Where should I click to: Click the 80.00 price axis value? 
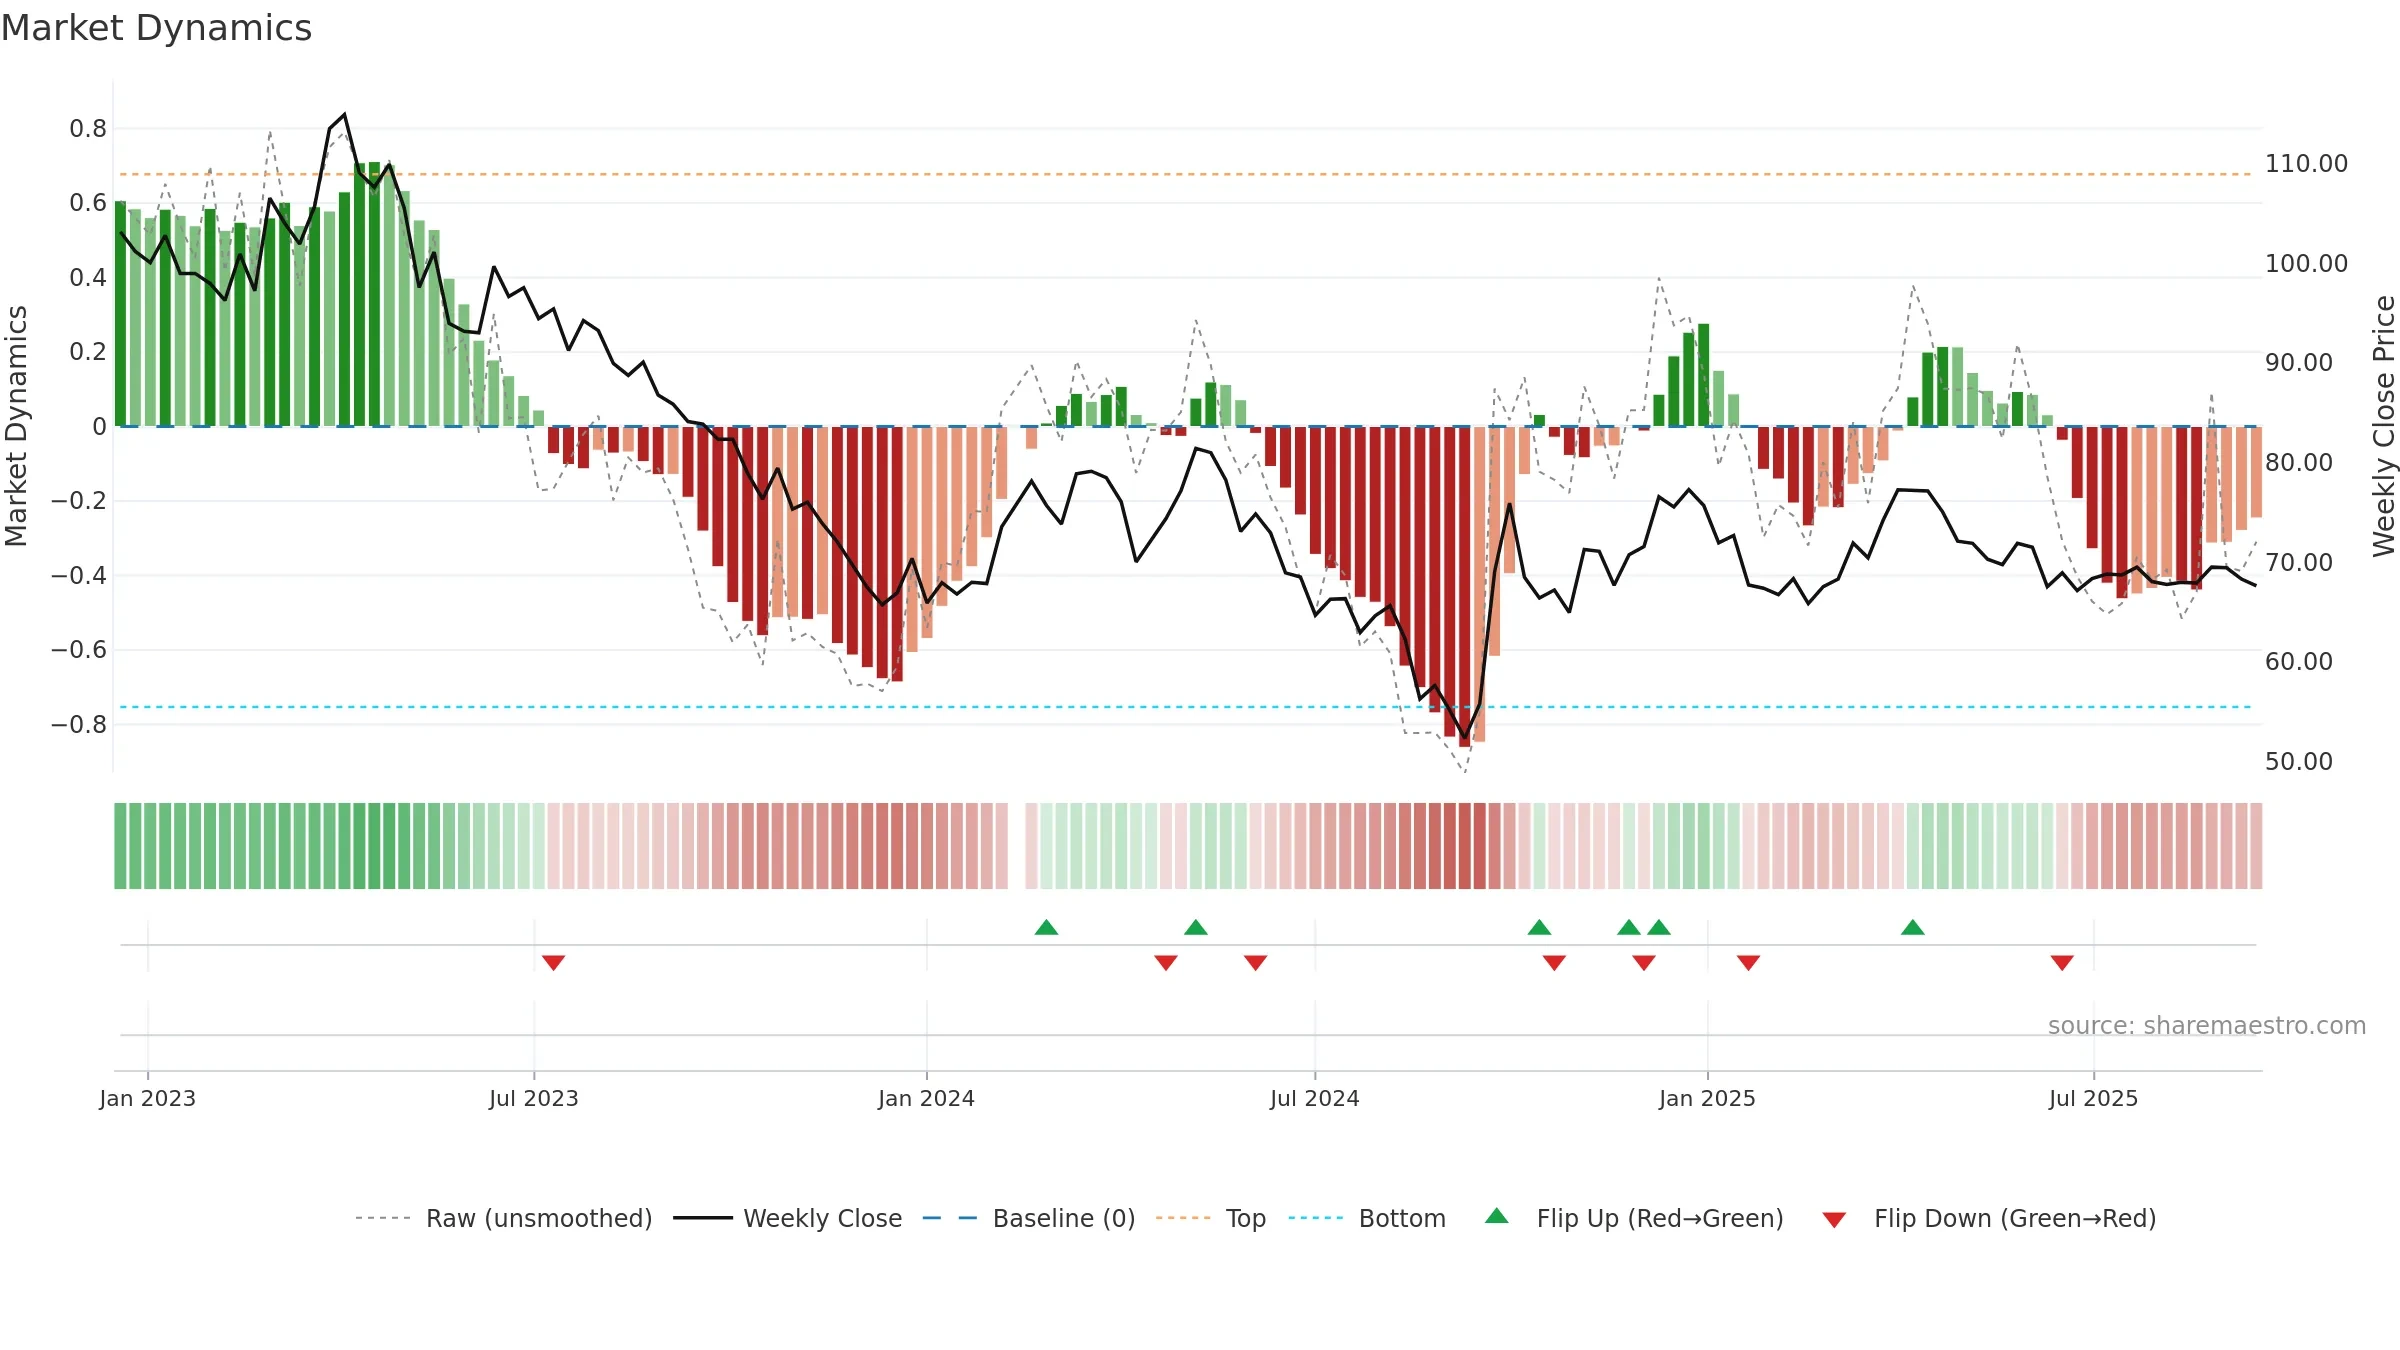[2299, 462]
